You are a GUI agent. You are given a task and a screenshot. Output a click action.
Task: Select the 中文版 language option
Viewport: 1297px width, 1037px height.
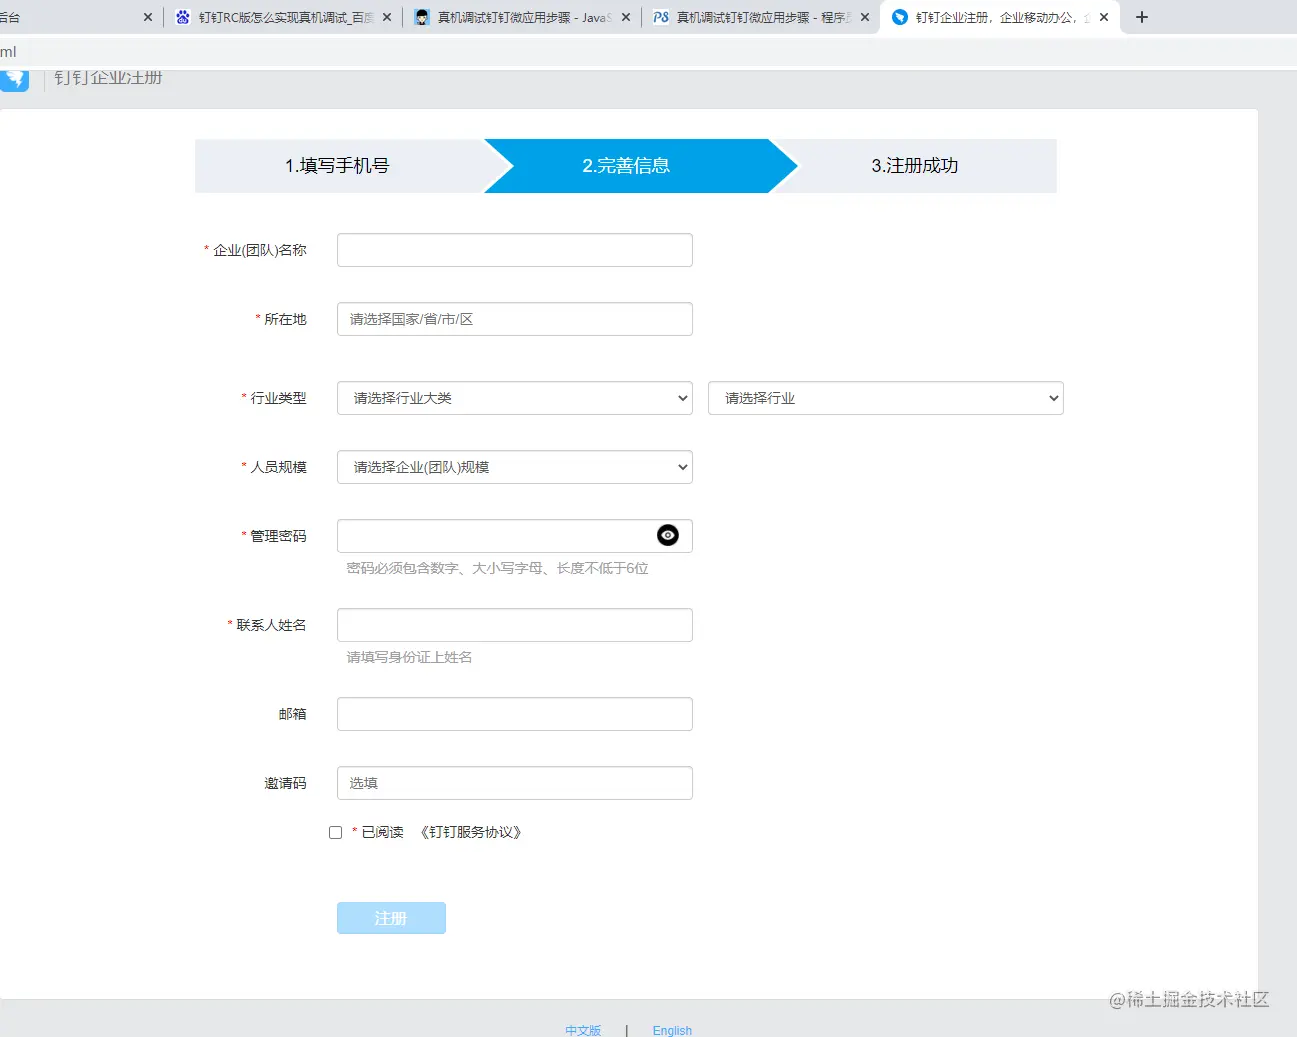click(583, 1029)
